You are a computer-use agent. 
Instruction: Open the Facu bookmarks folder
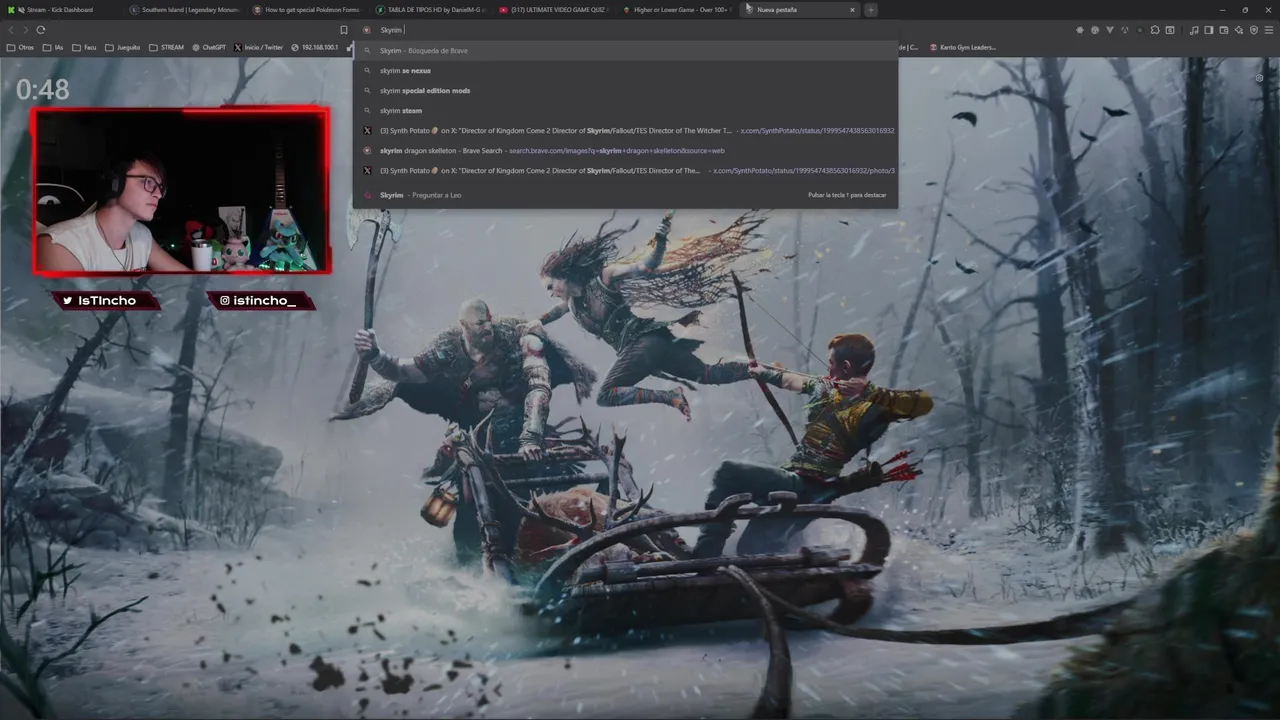pos(84,47)
